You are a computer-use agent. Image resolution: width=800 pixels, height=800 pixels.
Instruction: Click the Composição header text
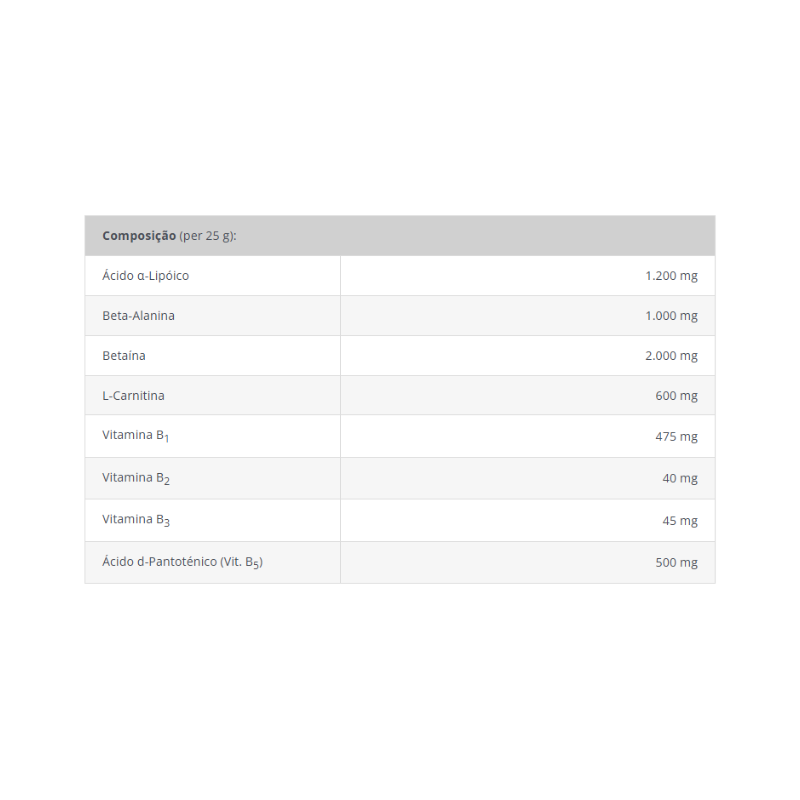point(139,236)
